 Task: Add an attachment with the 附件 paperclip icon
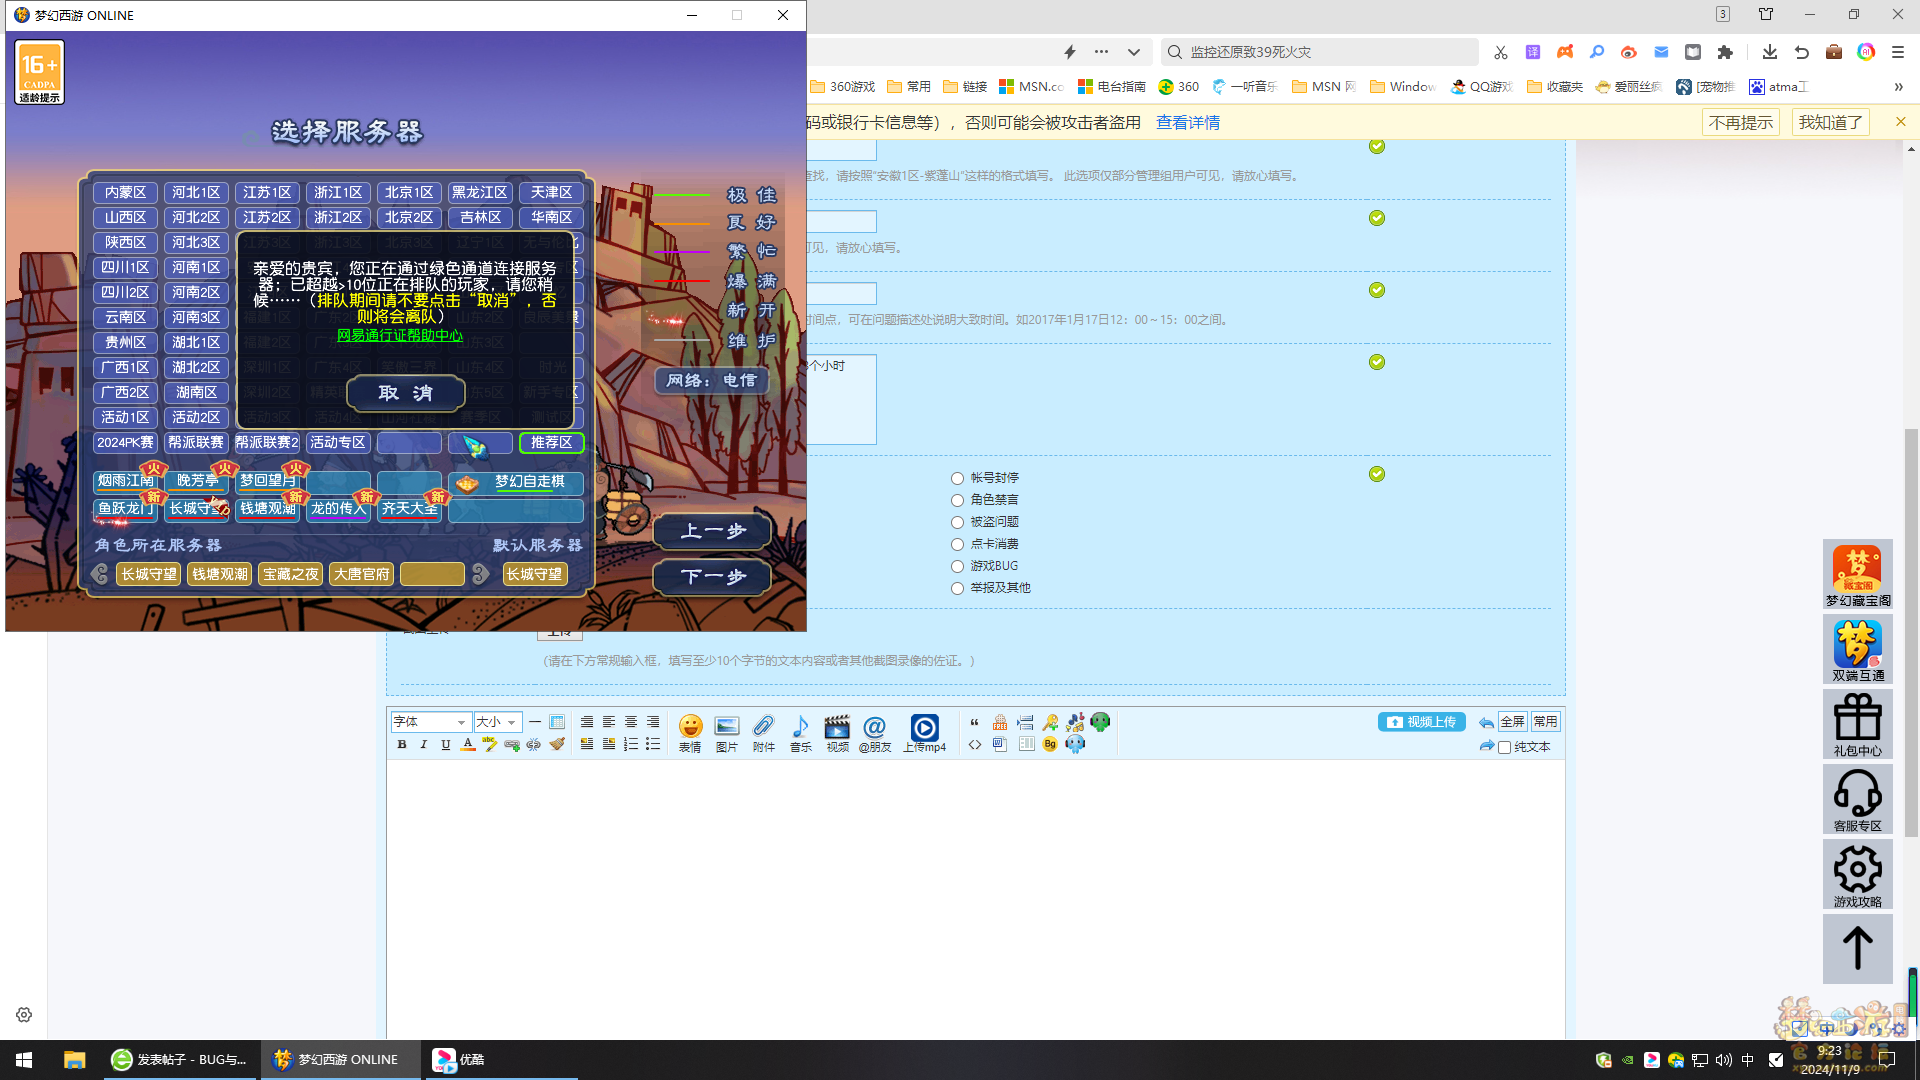pos(764,733)
